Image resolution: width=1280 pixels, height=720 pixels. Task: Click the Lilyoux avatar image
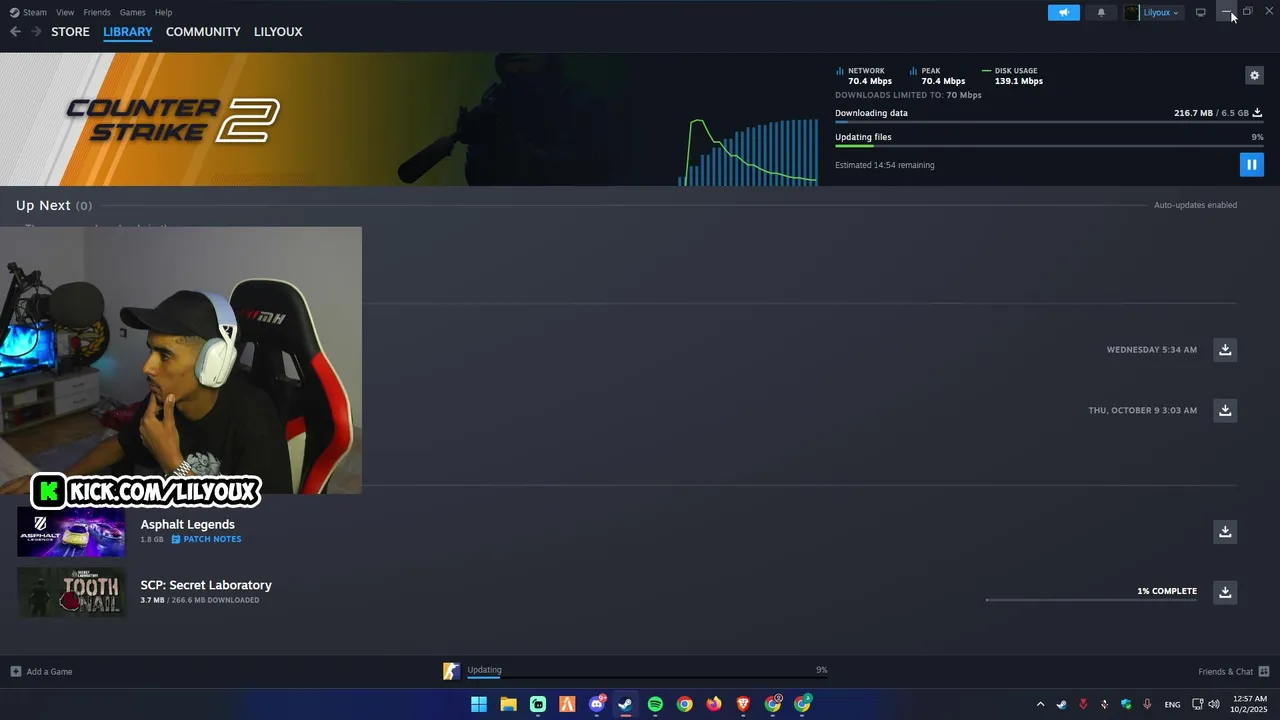click(x=1132, y=12)
